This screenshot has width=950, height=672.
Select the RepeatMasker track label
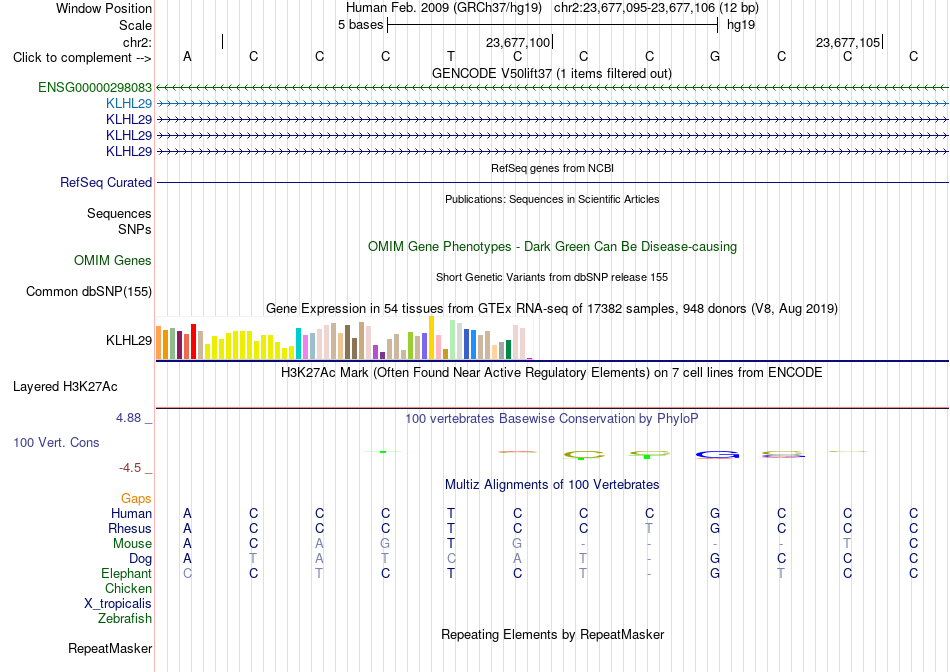click(x=110, y=648)
